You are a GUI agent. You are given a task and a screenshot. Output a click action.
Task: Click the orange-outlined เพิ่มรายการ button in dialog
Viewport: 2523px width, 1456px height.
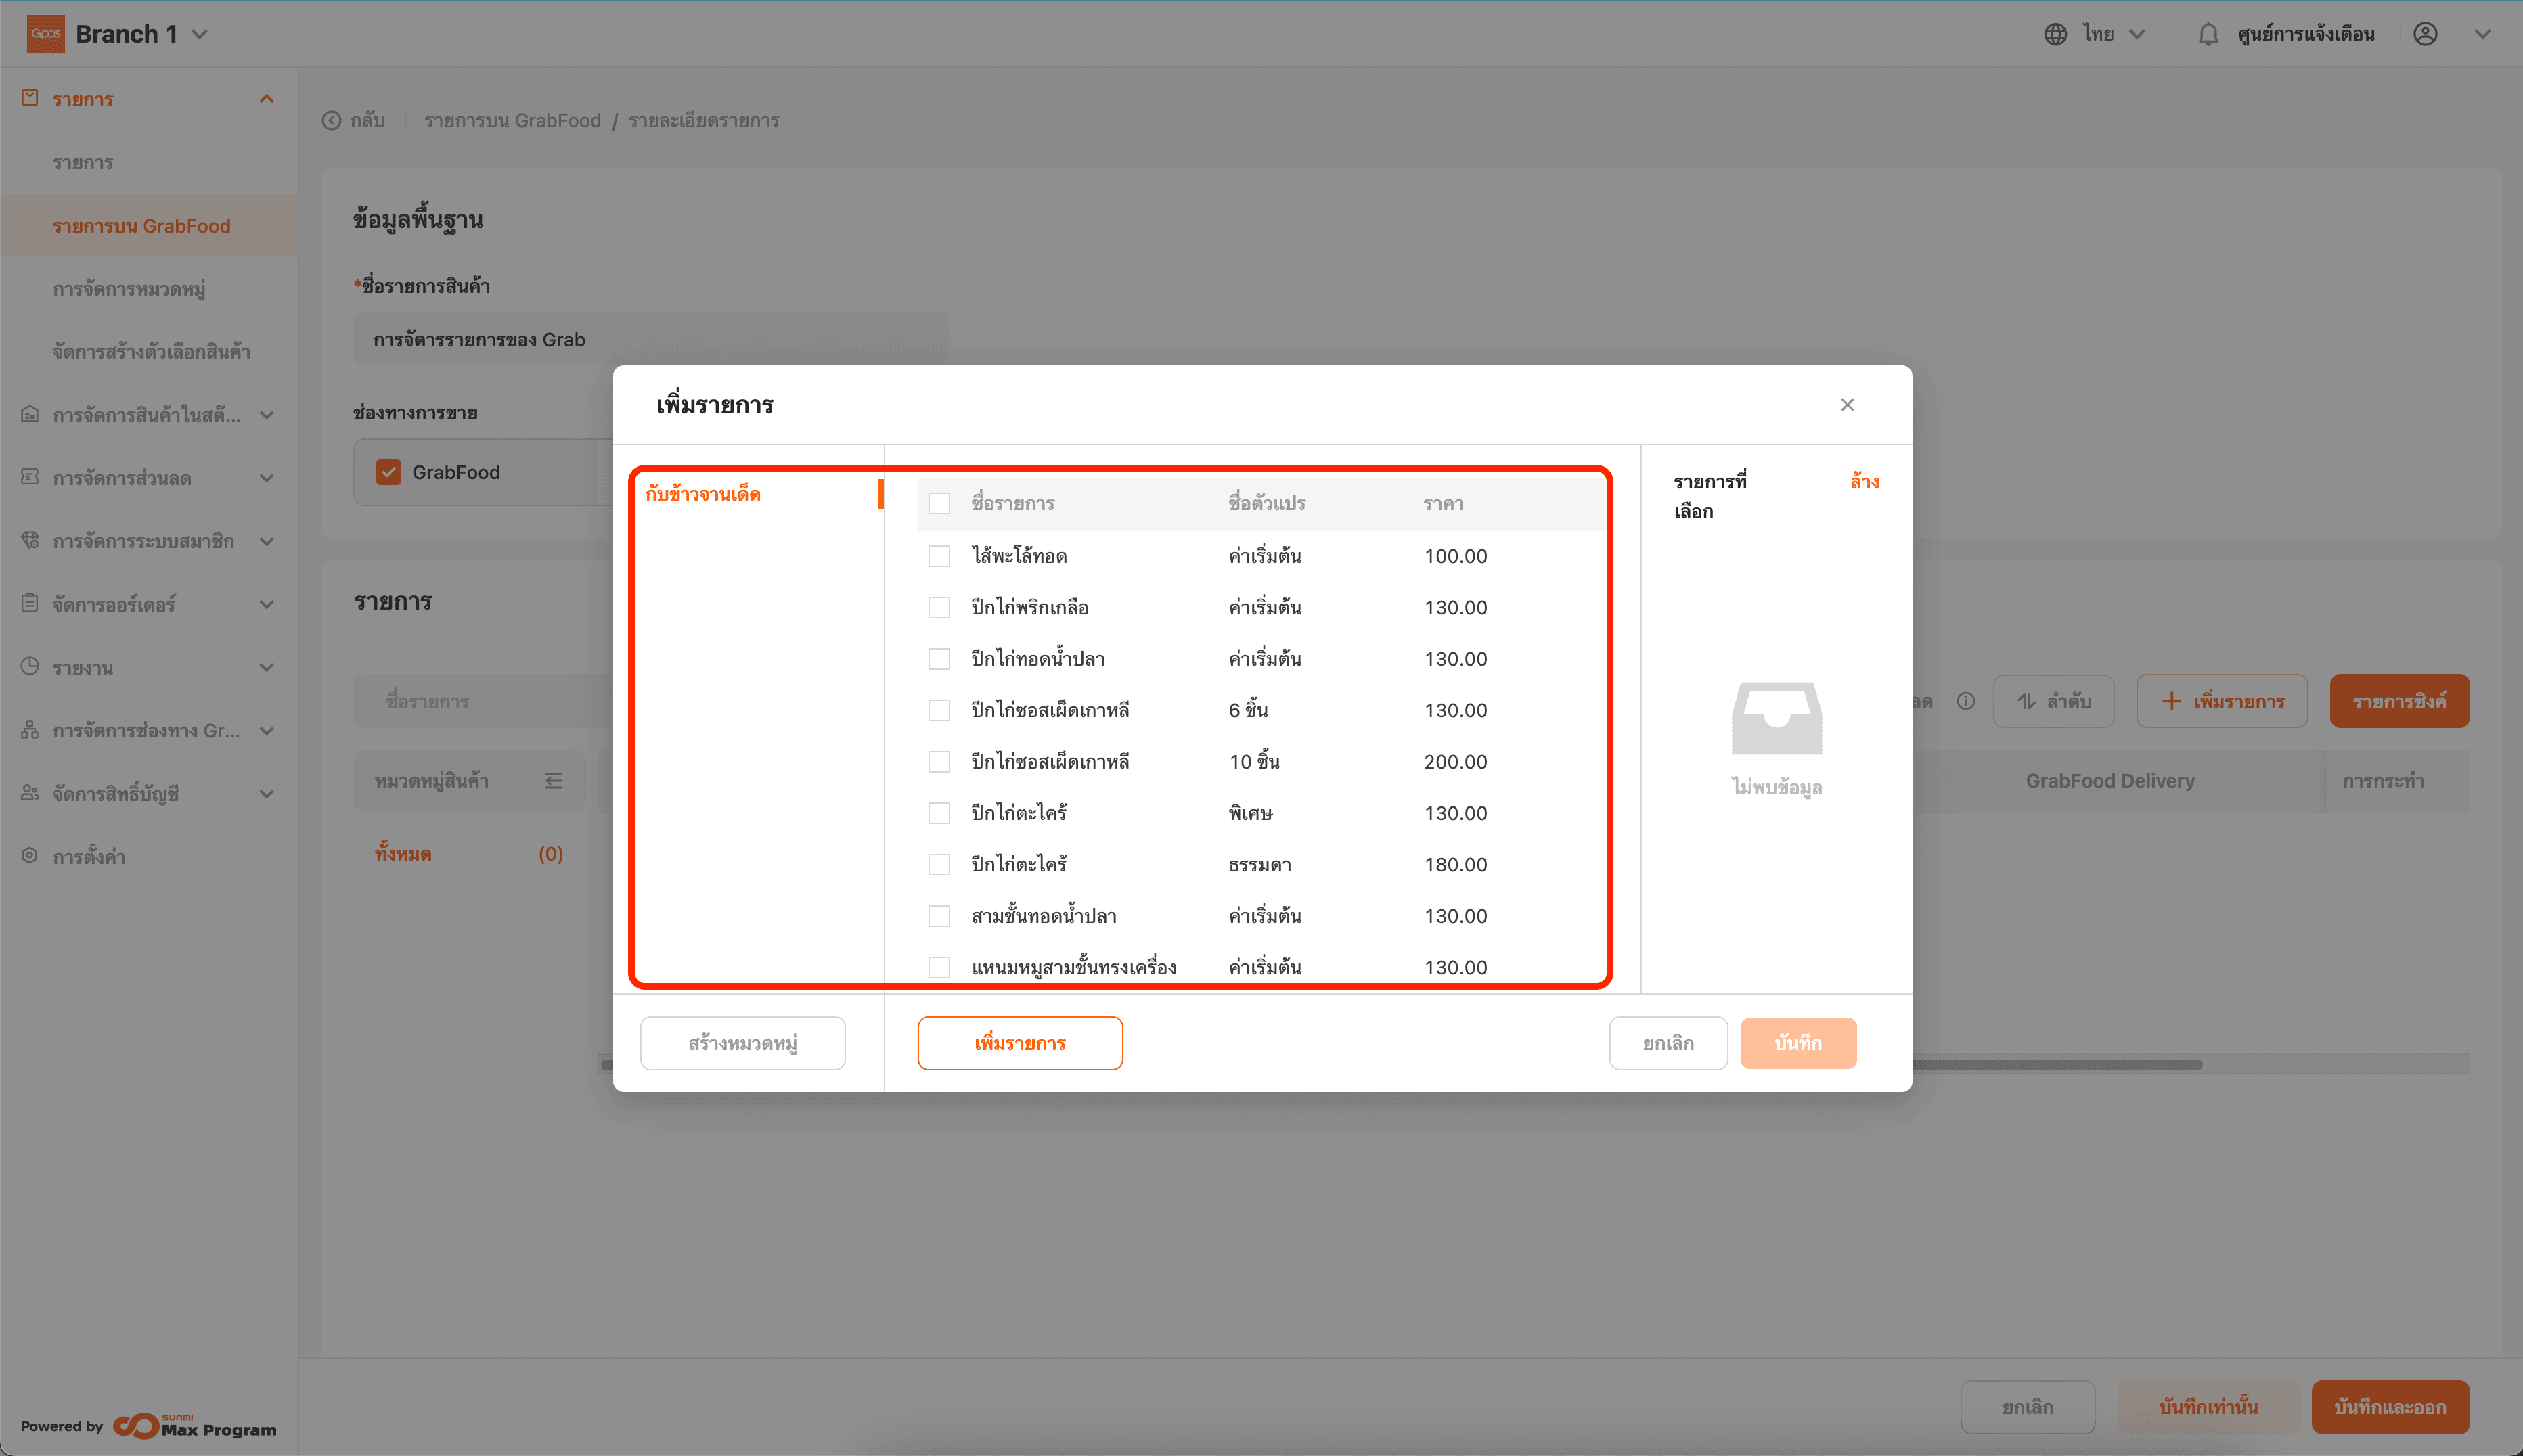[x=1019, y=1043]
